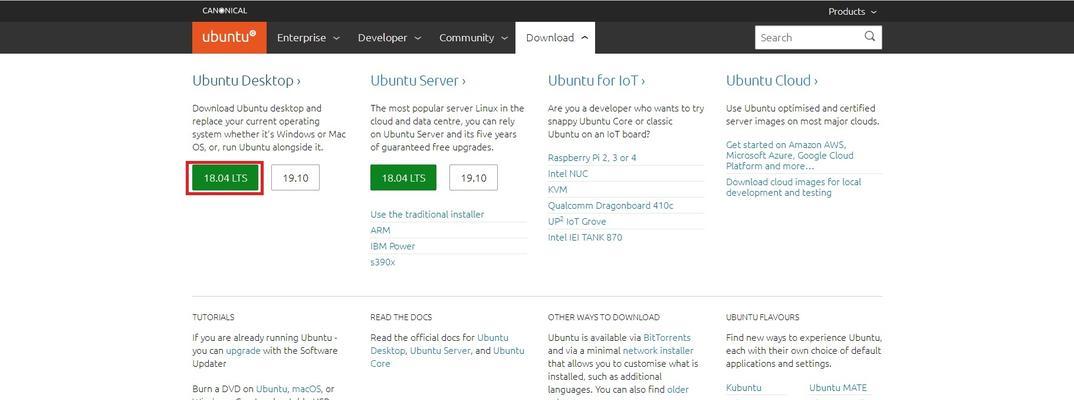Click the search magnifier icon
This screenshot has width=1074, height=400.
coord(870,37)
